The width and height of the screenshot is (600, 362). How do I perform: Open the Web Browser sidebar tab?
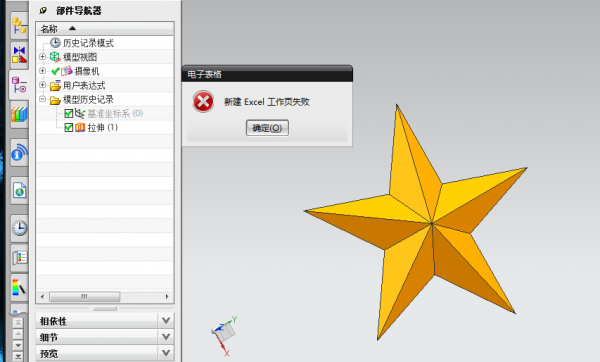click(x=19, y=190)
